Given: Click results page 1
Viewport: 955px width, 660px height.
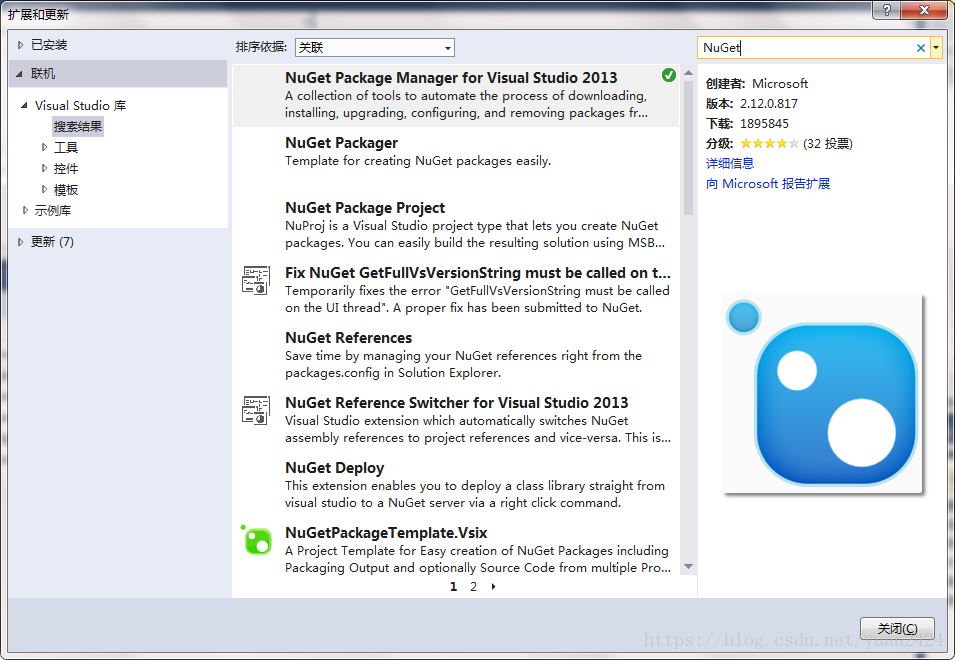Looking at the screenshot, I should click(453, 586).
